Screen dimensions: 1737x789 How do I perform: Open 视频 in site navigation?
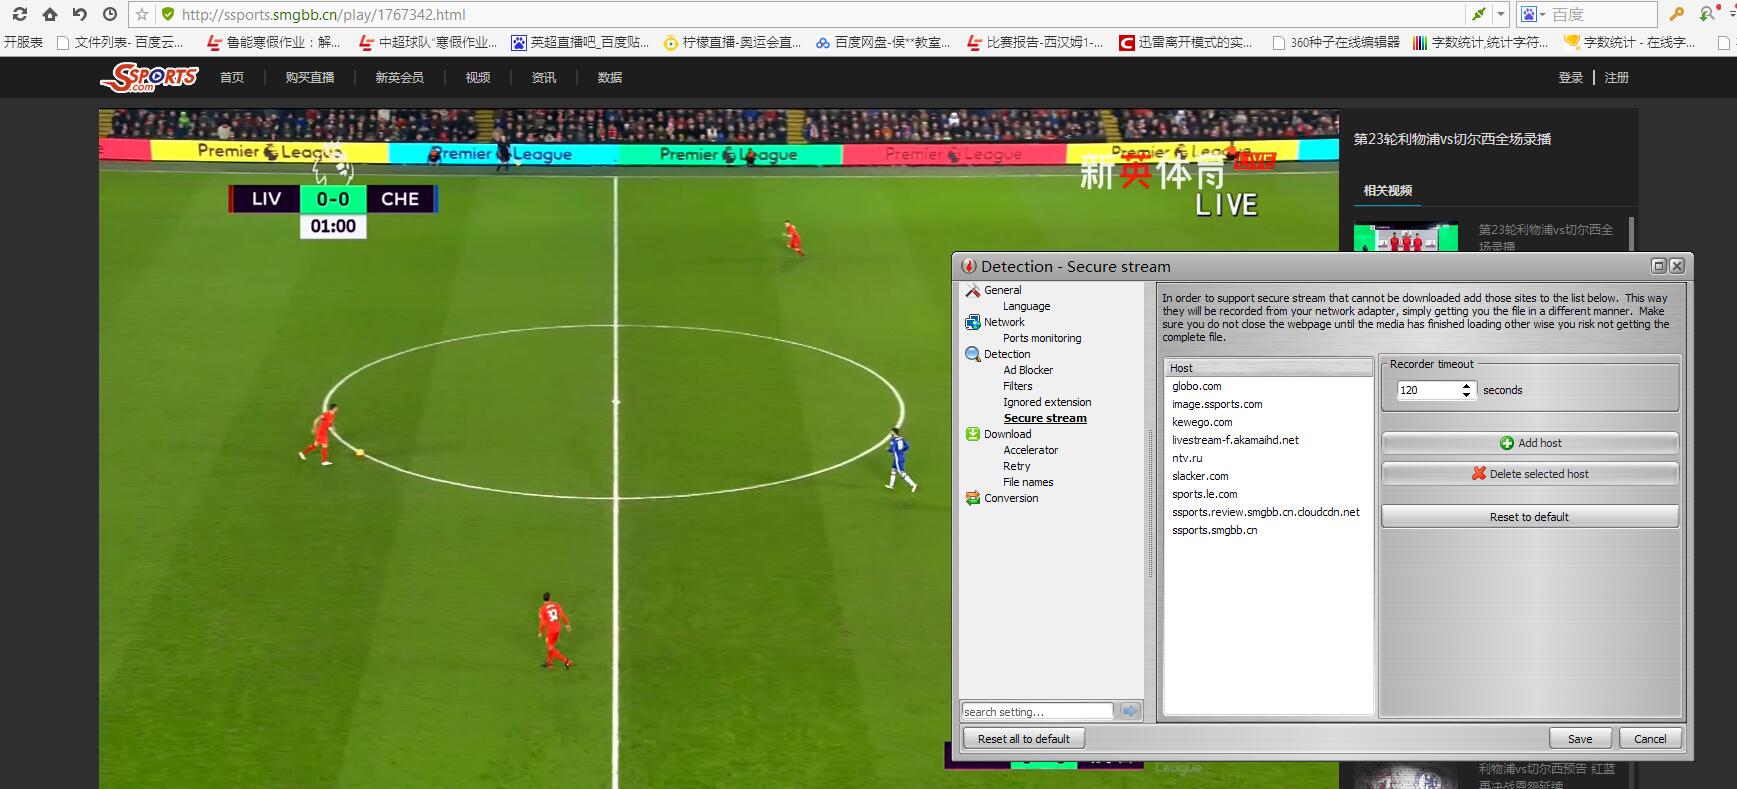coord(478,77)
